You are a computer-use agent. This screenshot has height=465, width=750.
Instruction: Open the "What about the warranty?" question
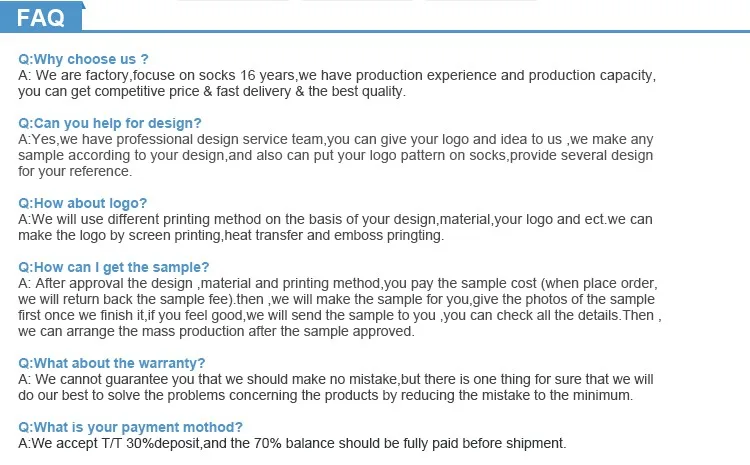point(112,363)
